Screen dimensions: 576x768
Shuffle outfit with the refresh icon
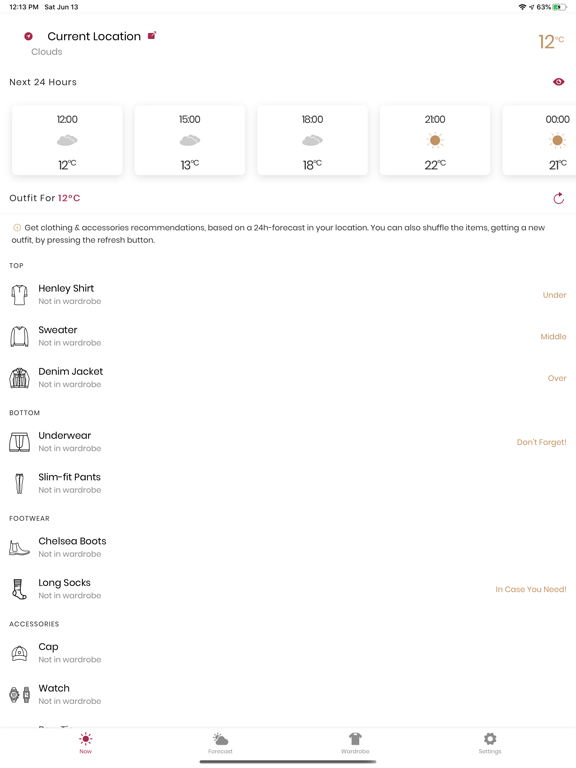pyautogui.click(x=558, y=198)
